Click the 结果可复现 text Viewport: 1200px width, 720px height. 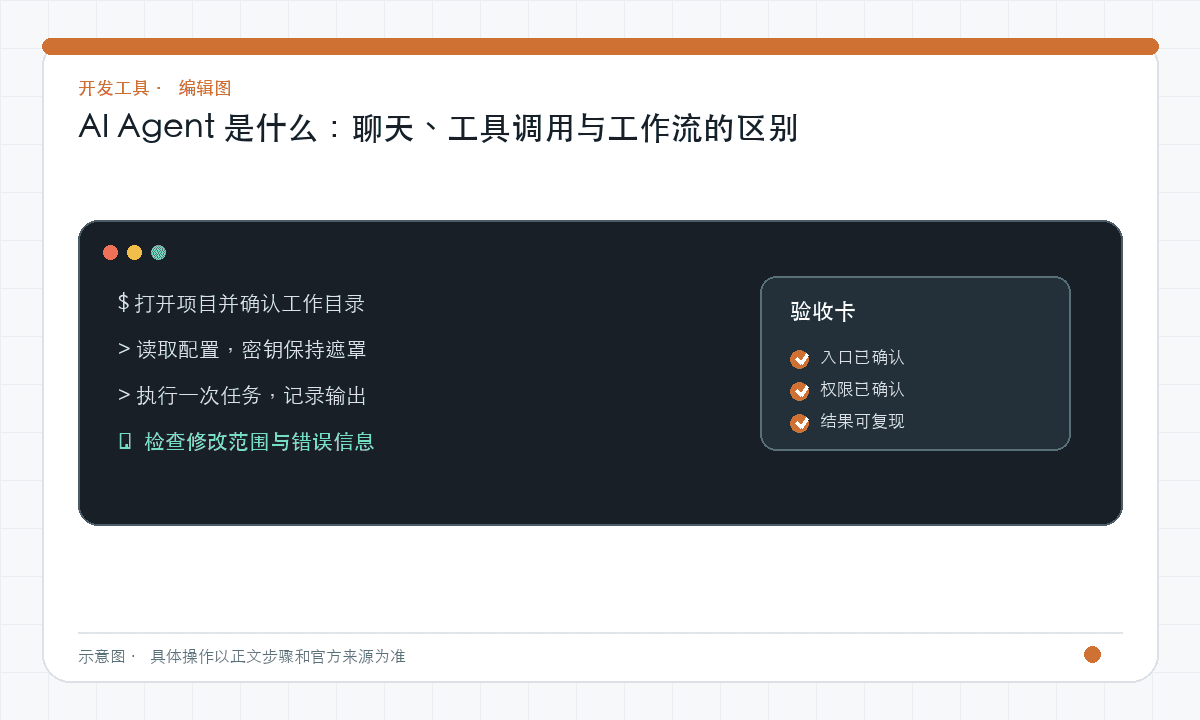coord(862,421)
